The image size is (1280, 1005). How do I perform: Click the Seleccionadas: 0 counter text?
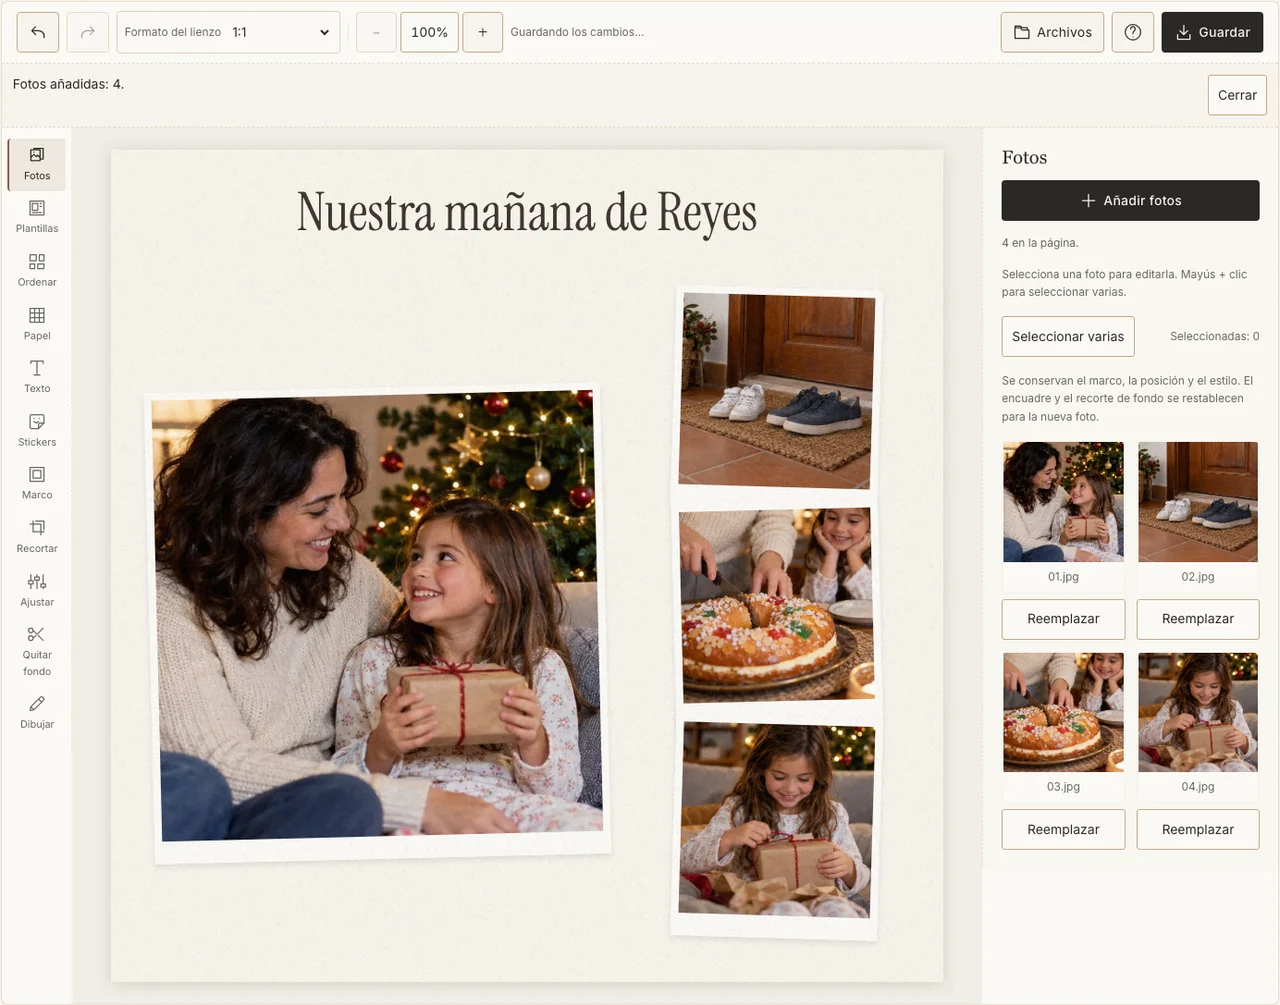pyautogui.click(x=1214, y=336)
